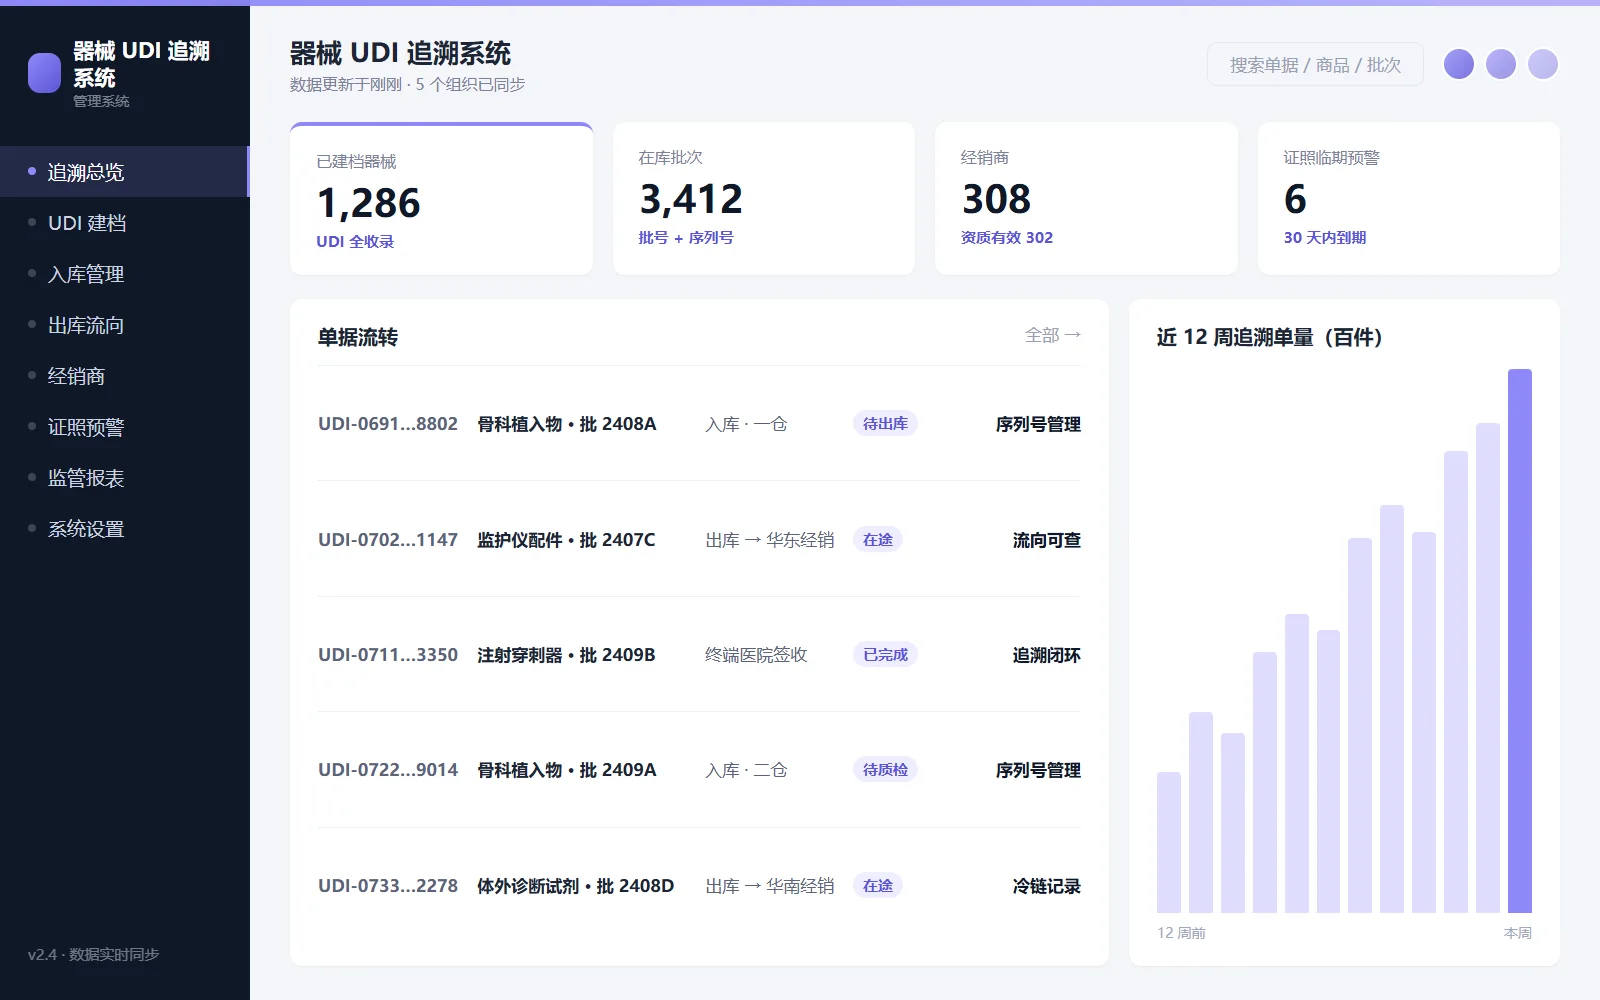Screen dimensions: 1600x1000
Task: Select 出库流向 in the sidebar
Action: tap(124, 325)
